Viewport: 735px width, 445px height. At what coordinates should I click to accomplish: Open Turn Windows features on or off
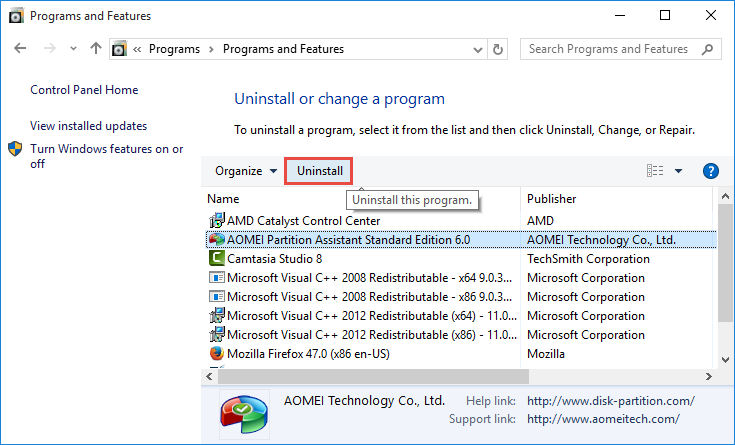coord(106,156)
